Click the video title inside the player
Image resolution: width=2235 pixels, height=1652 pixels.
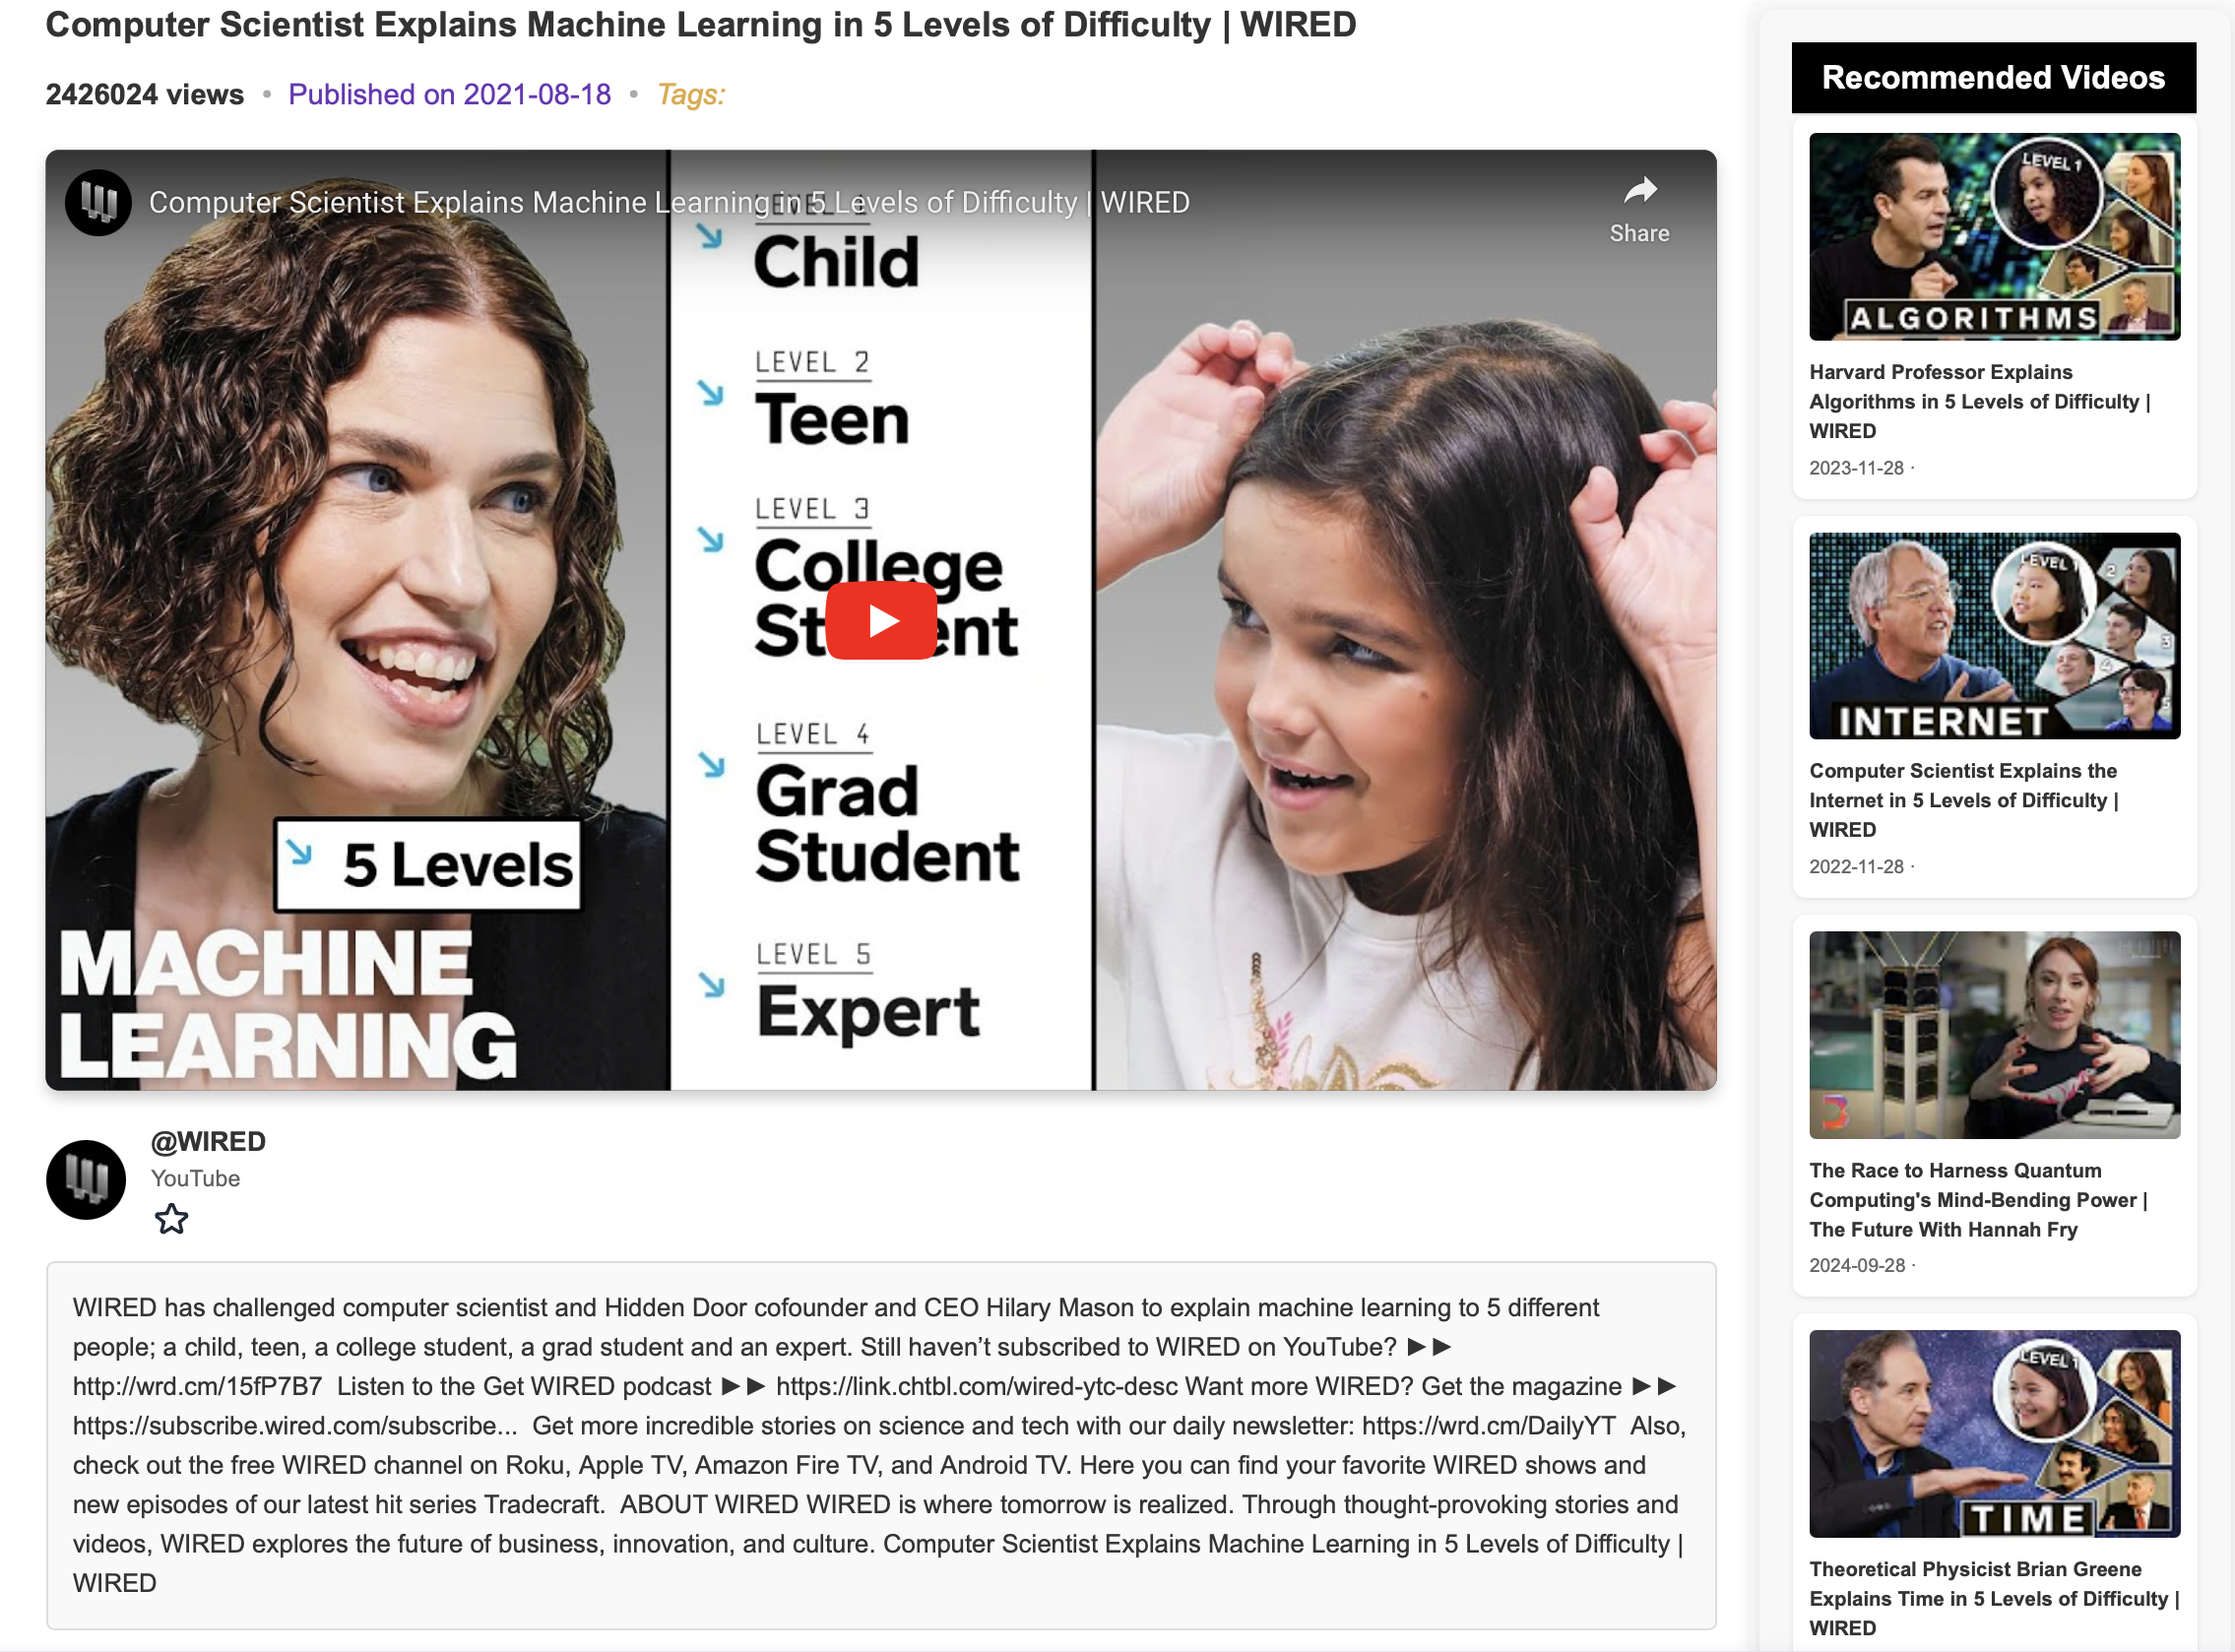coord(668,203)
